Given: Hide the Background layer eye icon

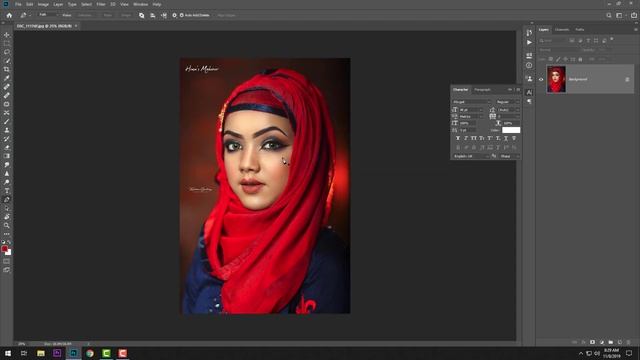Looking at the screenshot, I should (x=541, y=79).
